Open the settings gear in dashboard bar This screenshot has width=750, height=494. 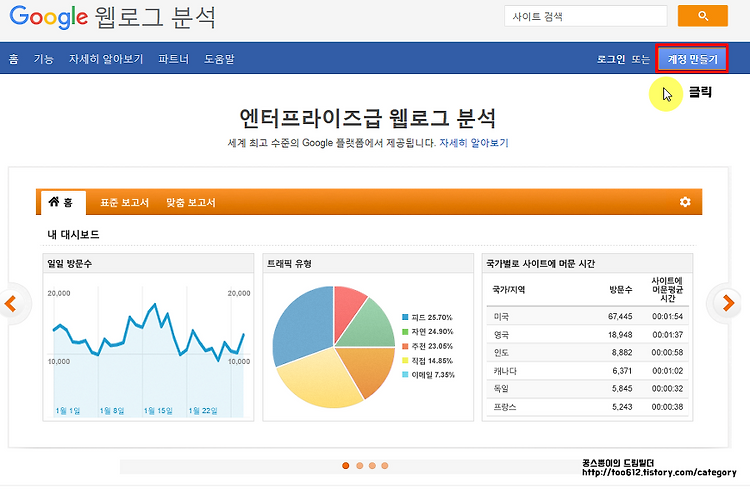pos(685,202)
